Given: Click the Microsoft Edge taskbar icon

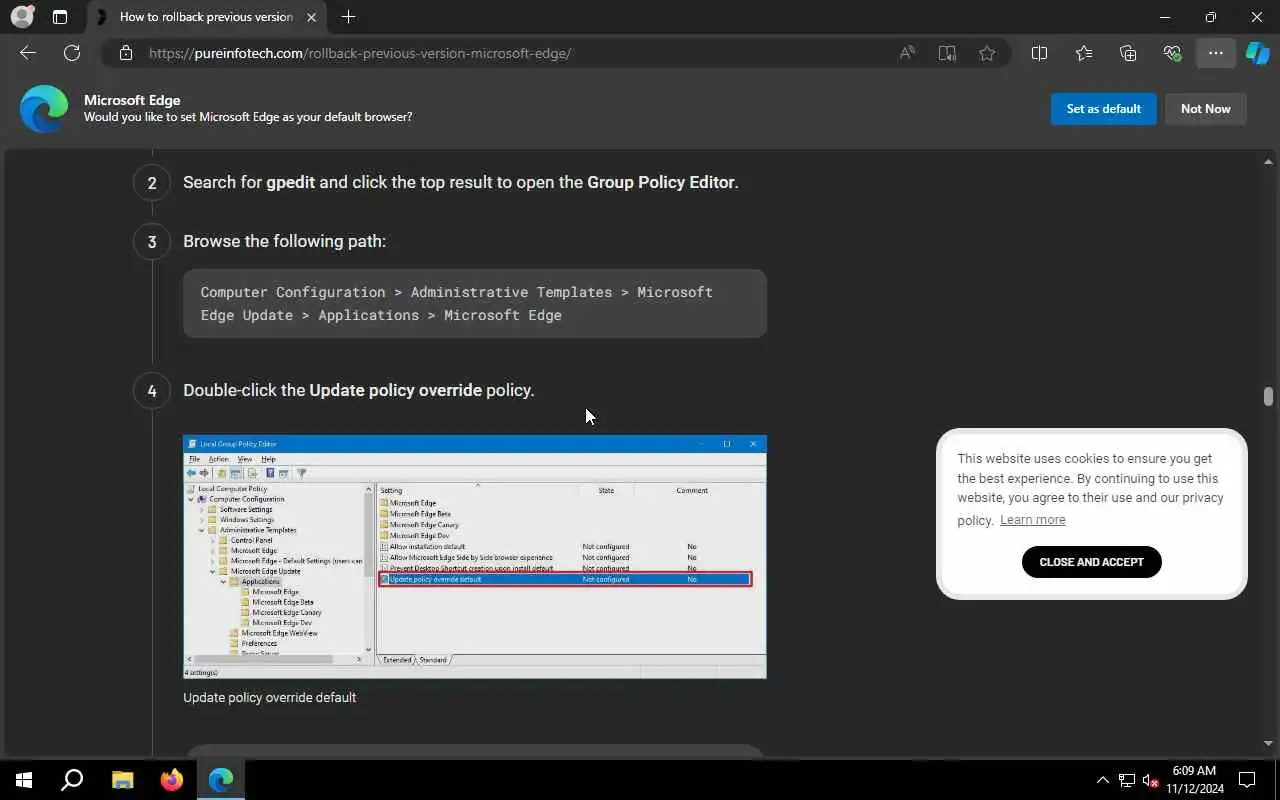Looking at the screenshot, I should point(221,780).
